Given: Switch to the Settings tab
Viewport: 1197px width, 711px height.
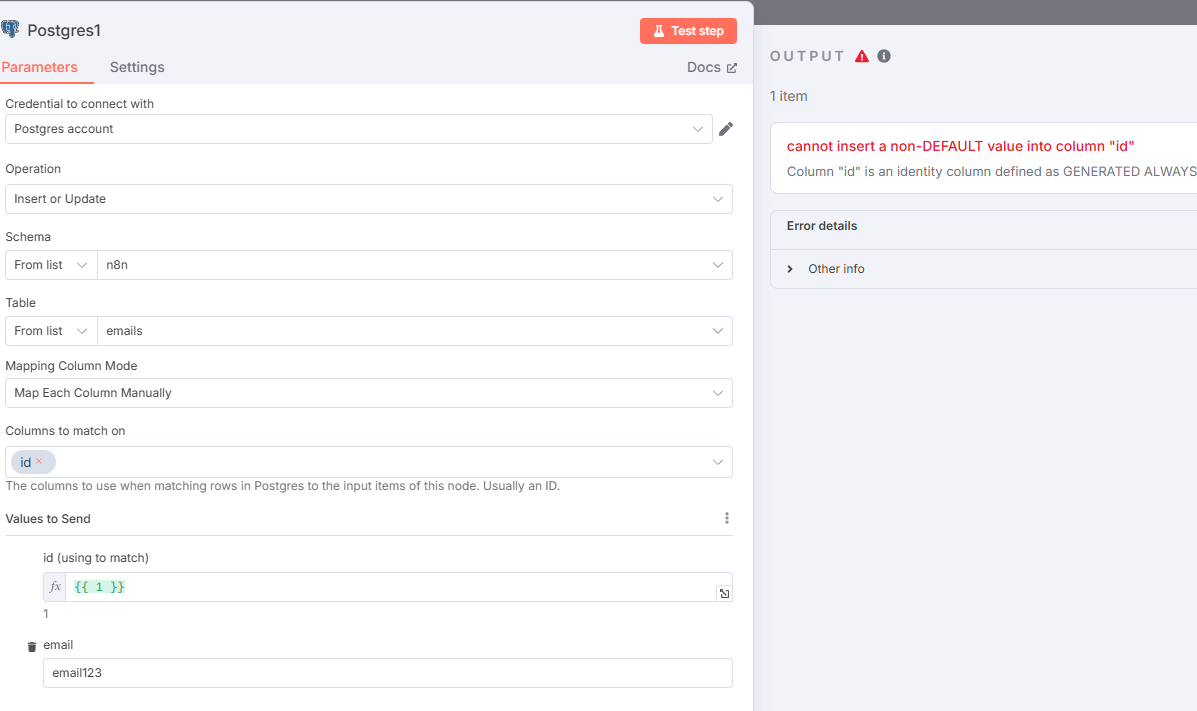Looking at the screenshot, I should pos(137,67).
